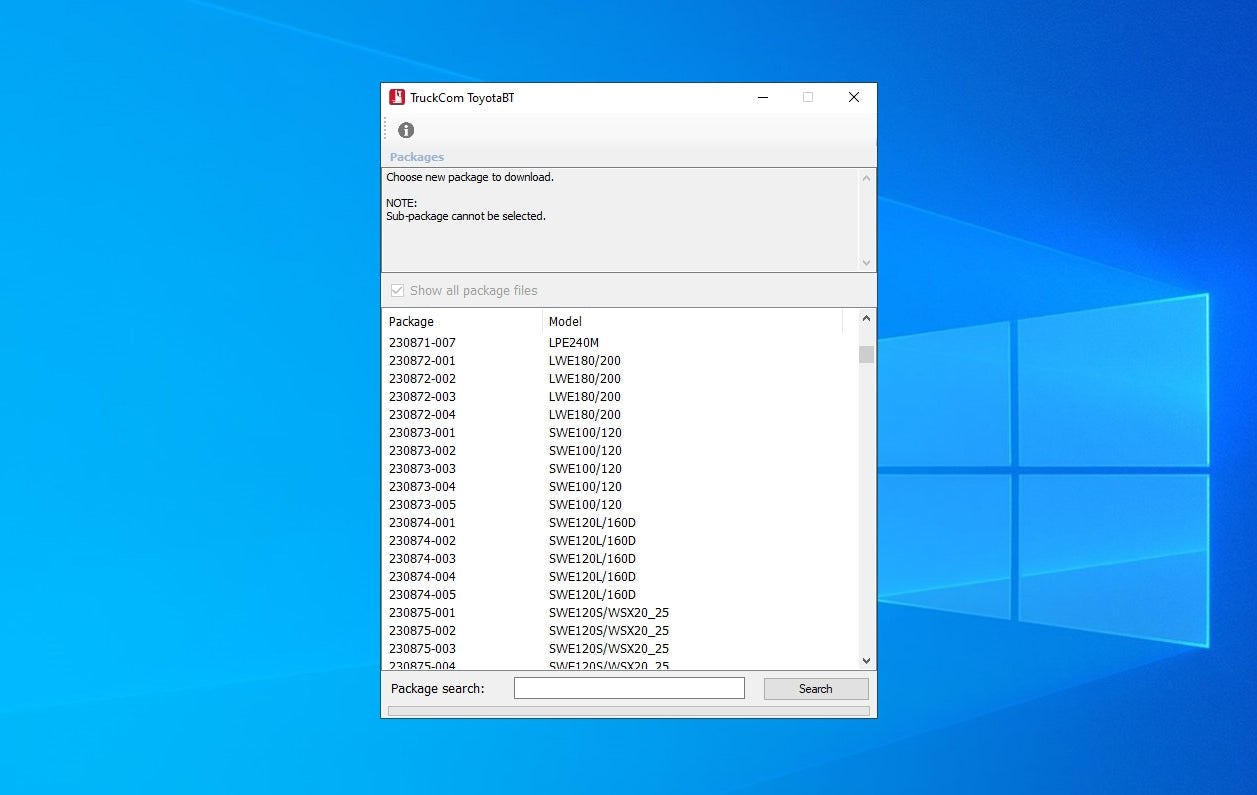Select package 230875-002 in the list
This screenshot has width=1257, height=795.
[422, 631]
